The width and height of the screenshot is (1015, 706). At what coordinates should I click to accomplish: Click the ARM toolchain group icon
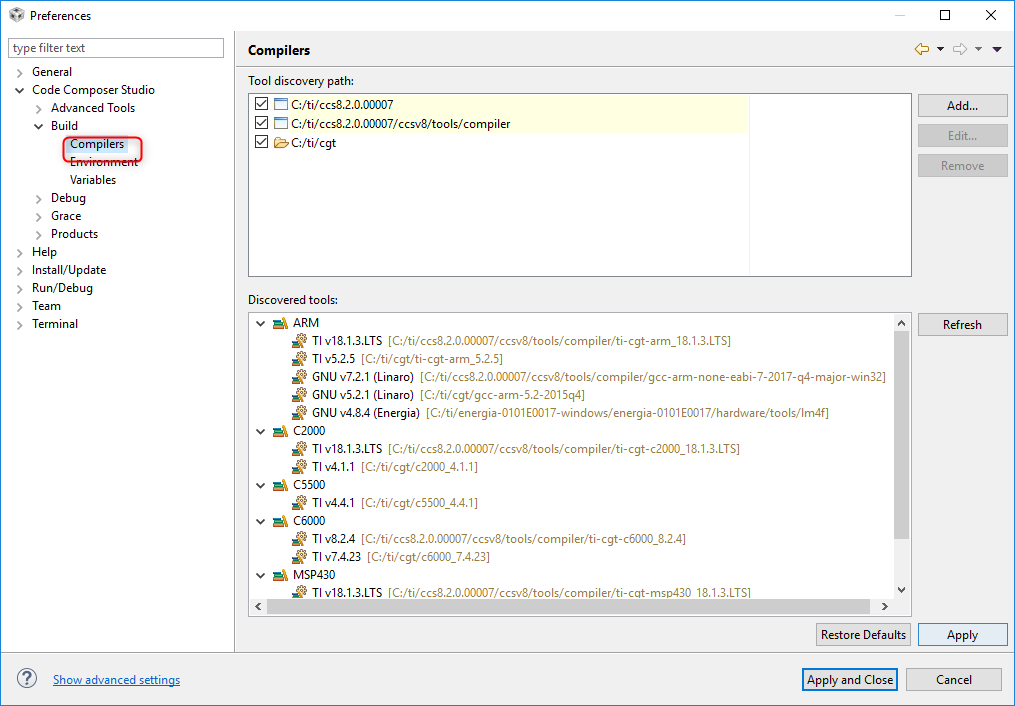(x=280, y=323)
